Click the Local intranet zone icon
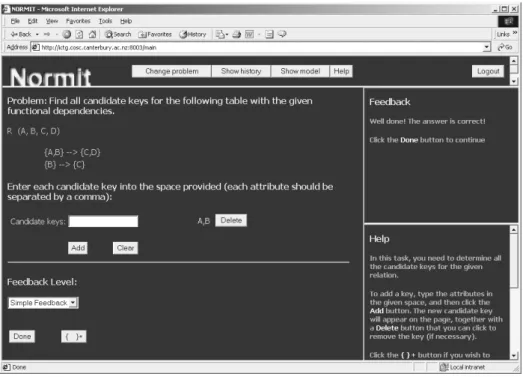 pyautogui.click(x=444, y=367)
